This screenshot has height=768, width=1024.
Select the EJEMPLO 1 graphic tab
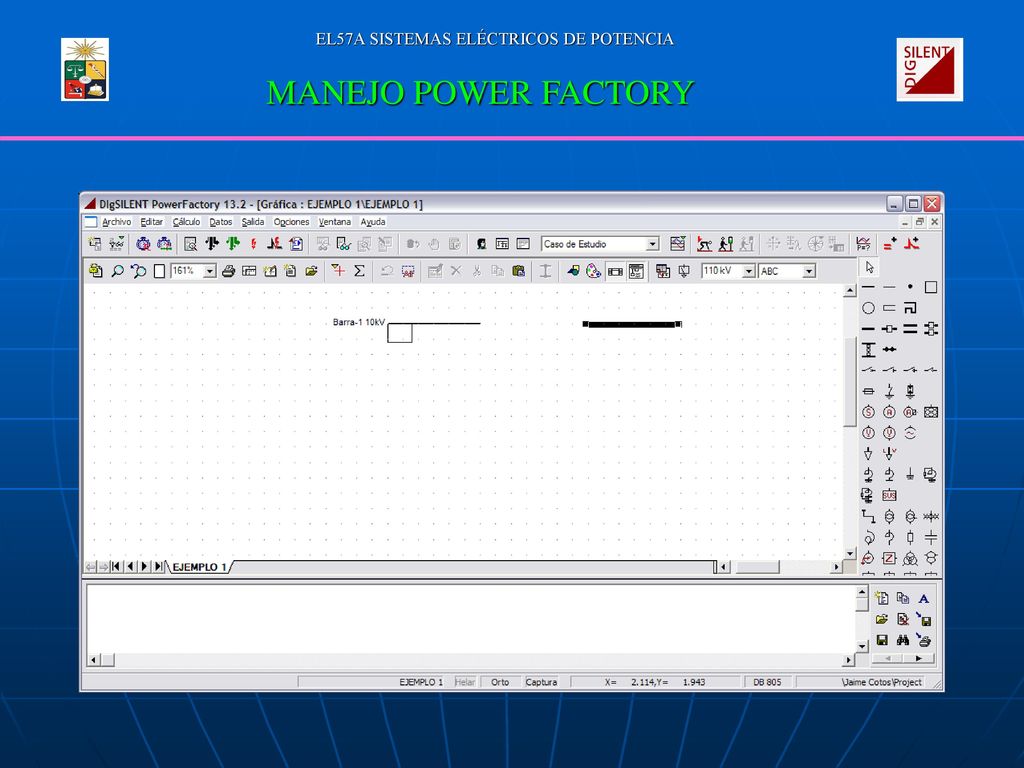tap(199, 567)
